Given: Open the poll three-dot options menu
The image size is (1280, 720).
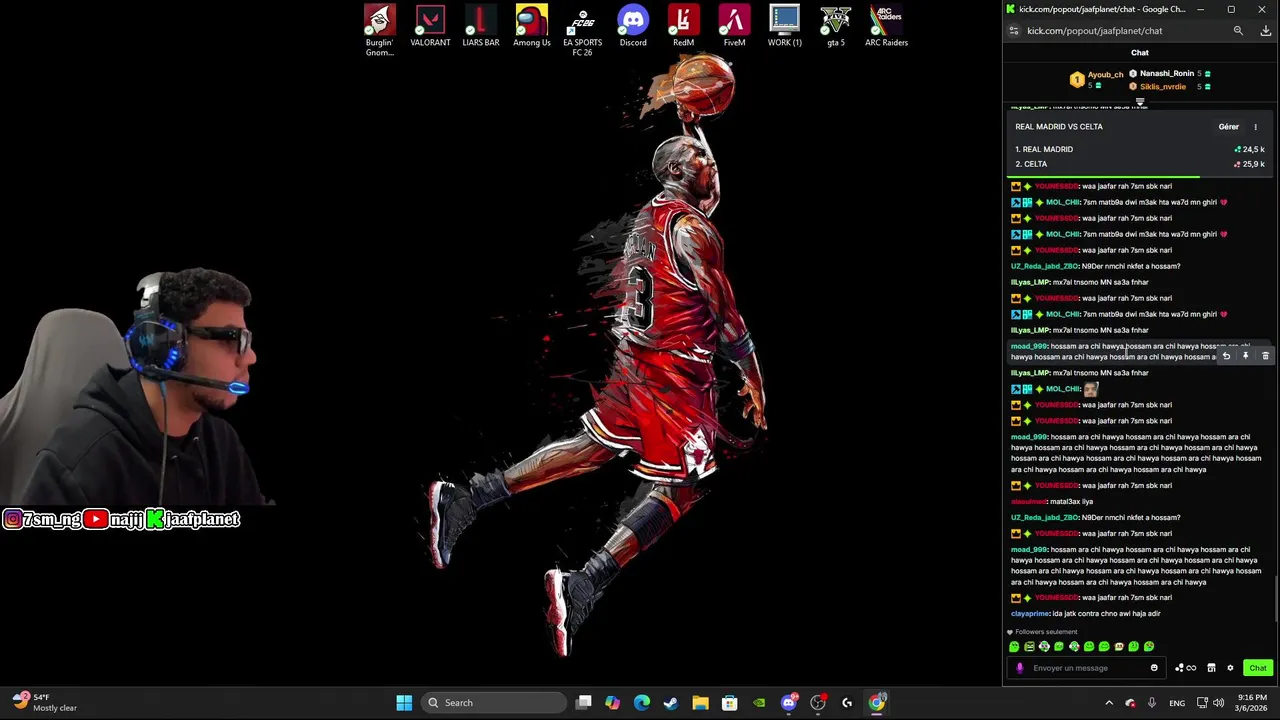Looking at the screenshot, I should click(x=1255, y=127).
